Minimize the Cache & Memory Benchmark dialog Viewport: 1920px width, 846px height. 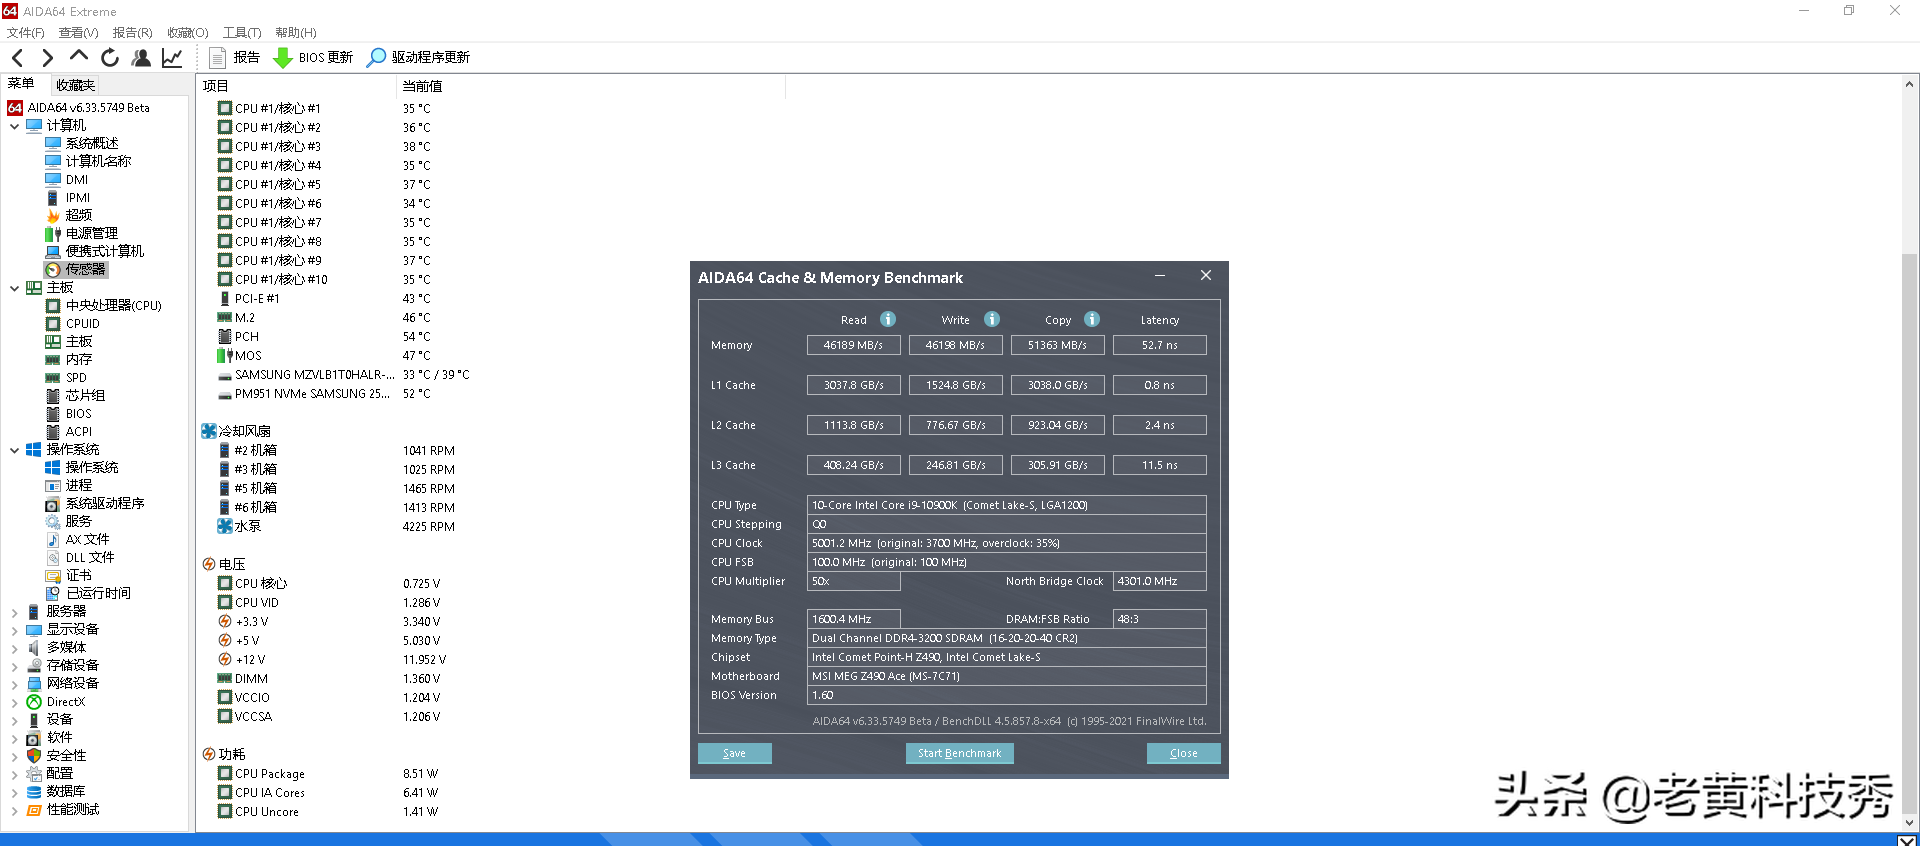(1160, 276)
